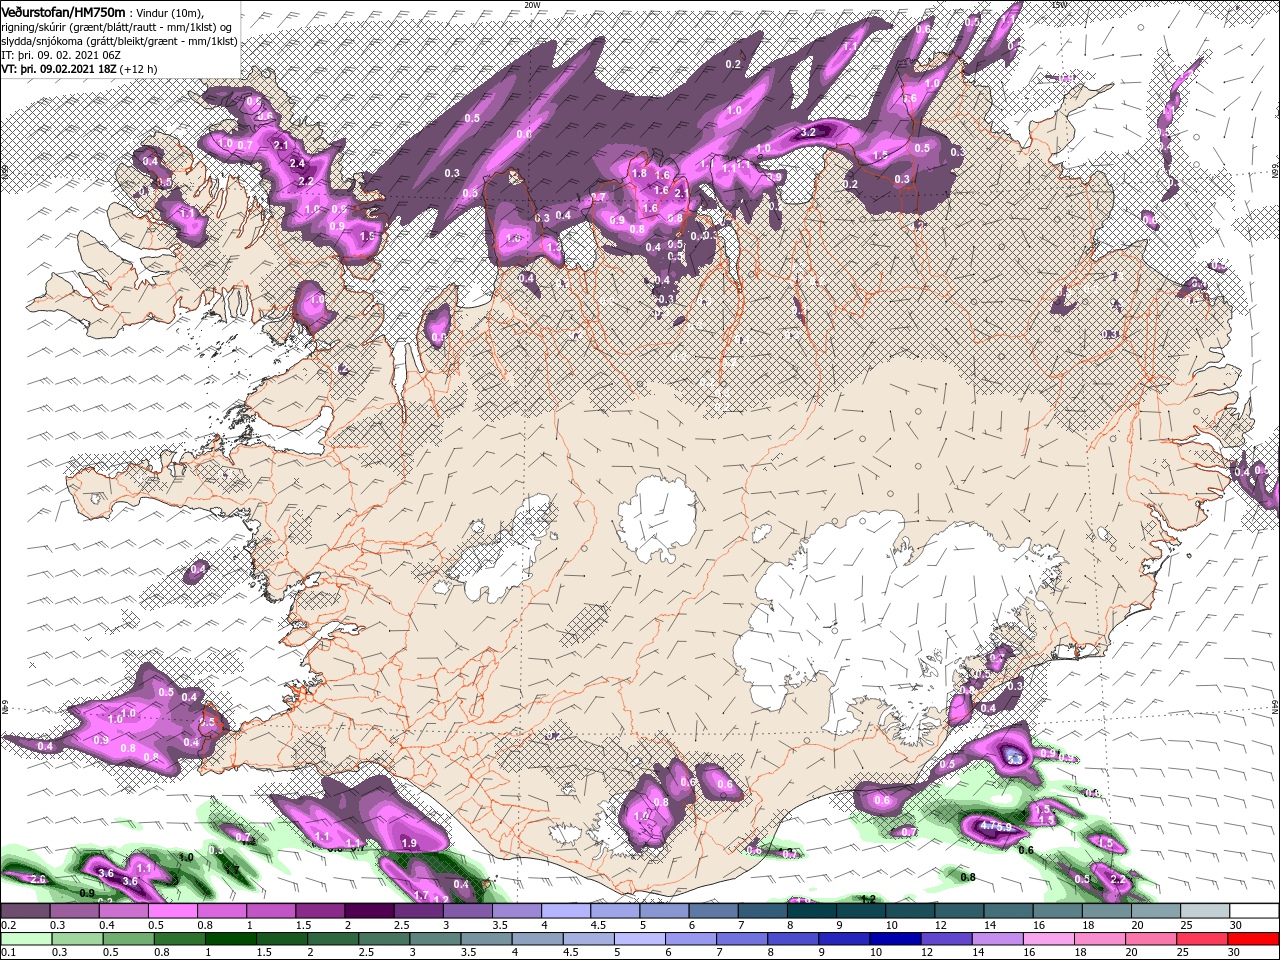Click the 'IT: þri. 09. 02. 2021 06Z' initial time line
Viewport: 1280px width, 960px height.
pos(61,56)
